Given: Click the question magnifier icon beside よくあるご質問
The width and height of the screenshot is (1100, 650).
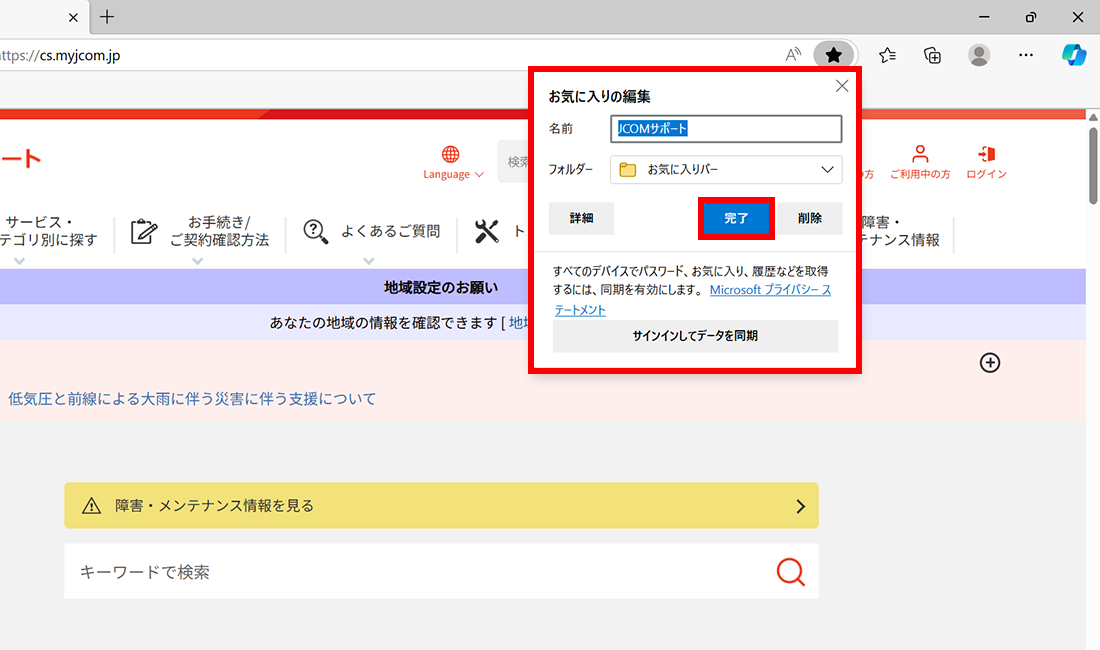Looking at the screenshot, I should pyautogui.click(x=316, y=231).
